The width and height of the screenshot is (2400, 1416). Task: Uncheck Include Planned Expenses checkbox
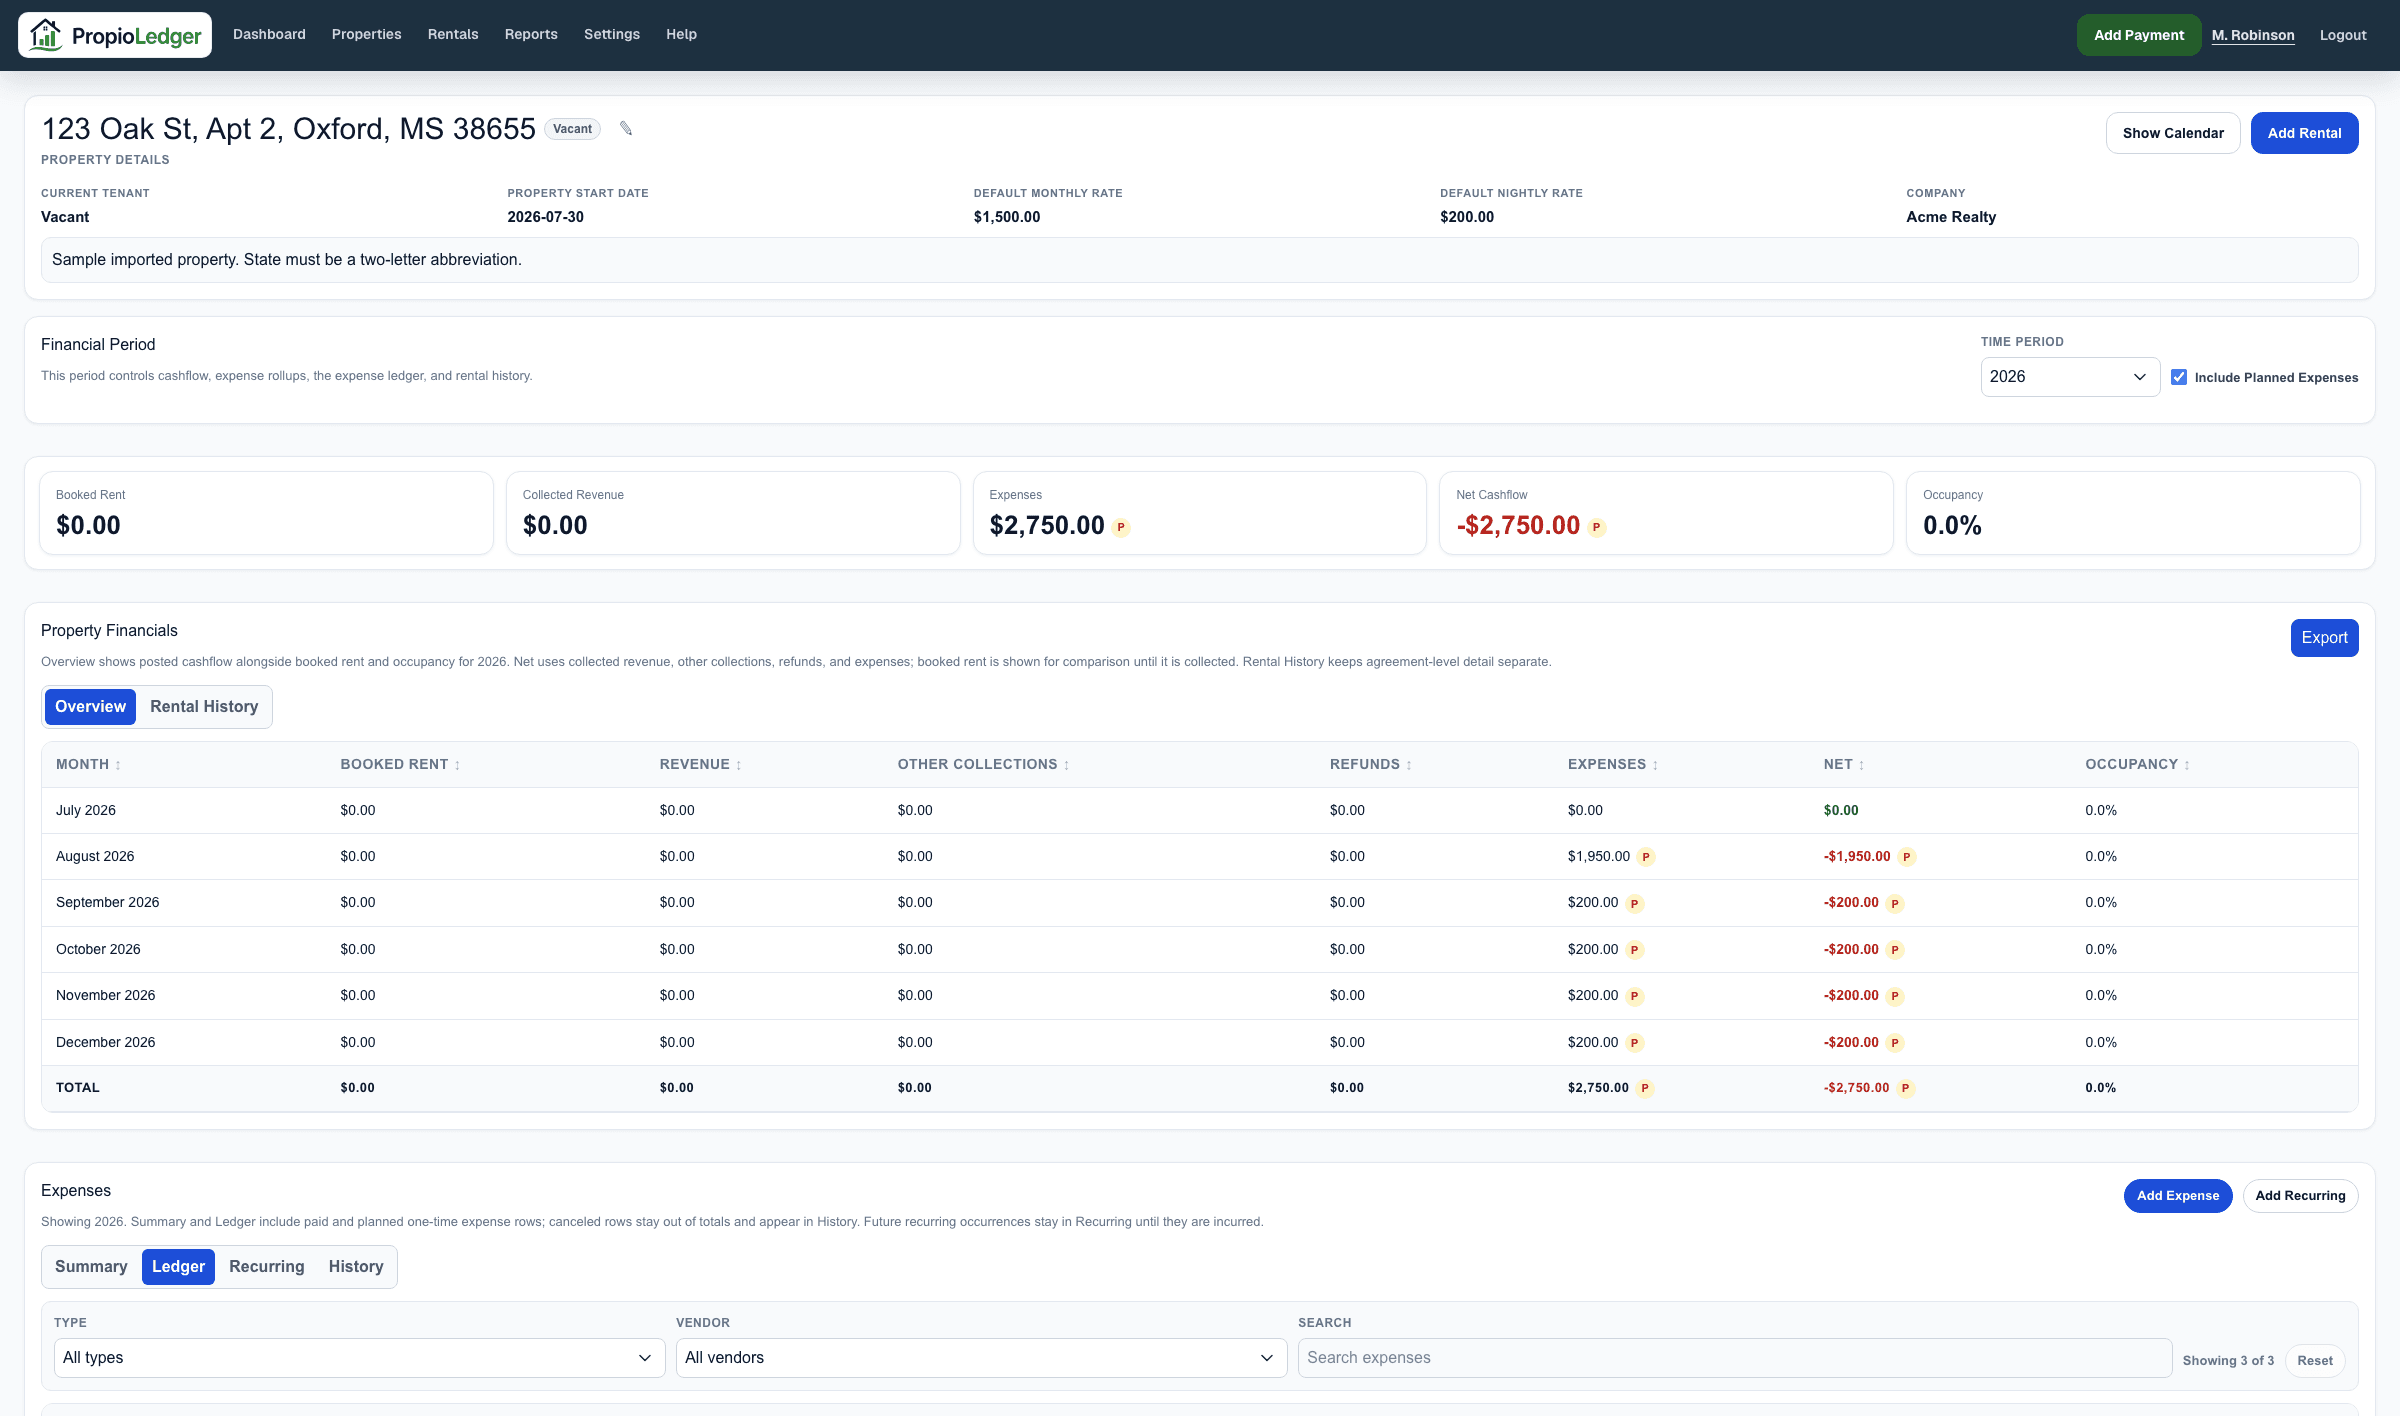coord(2179,377)
